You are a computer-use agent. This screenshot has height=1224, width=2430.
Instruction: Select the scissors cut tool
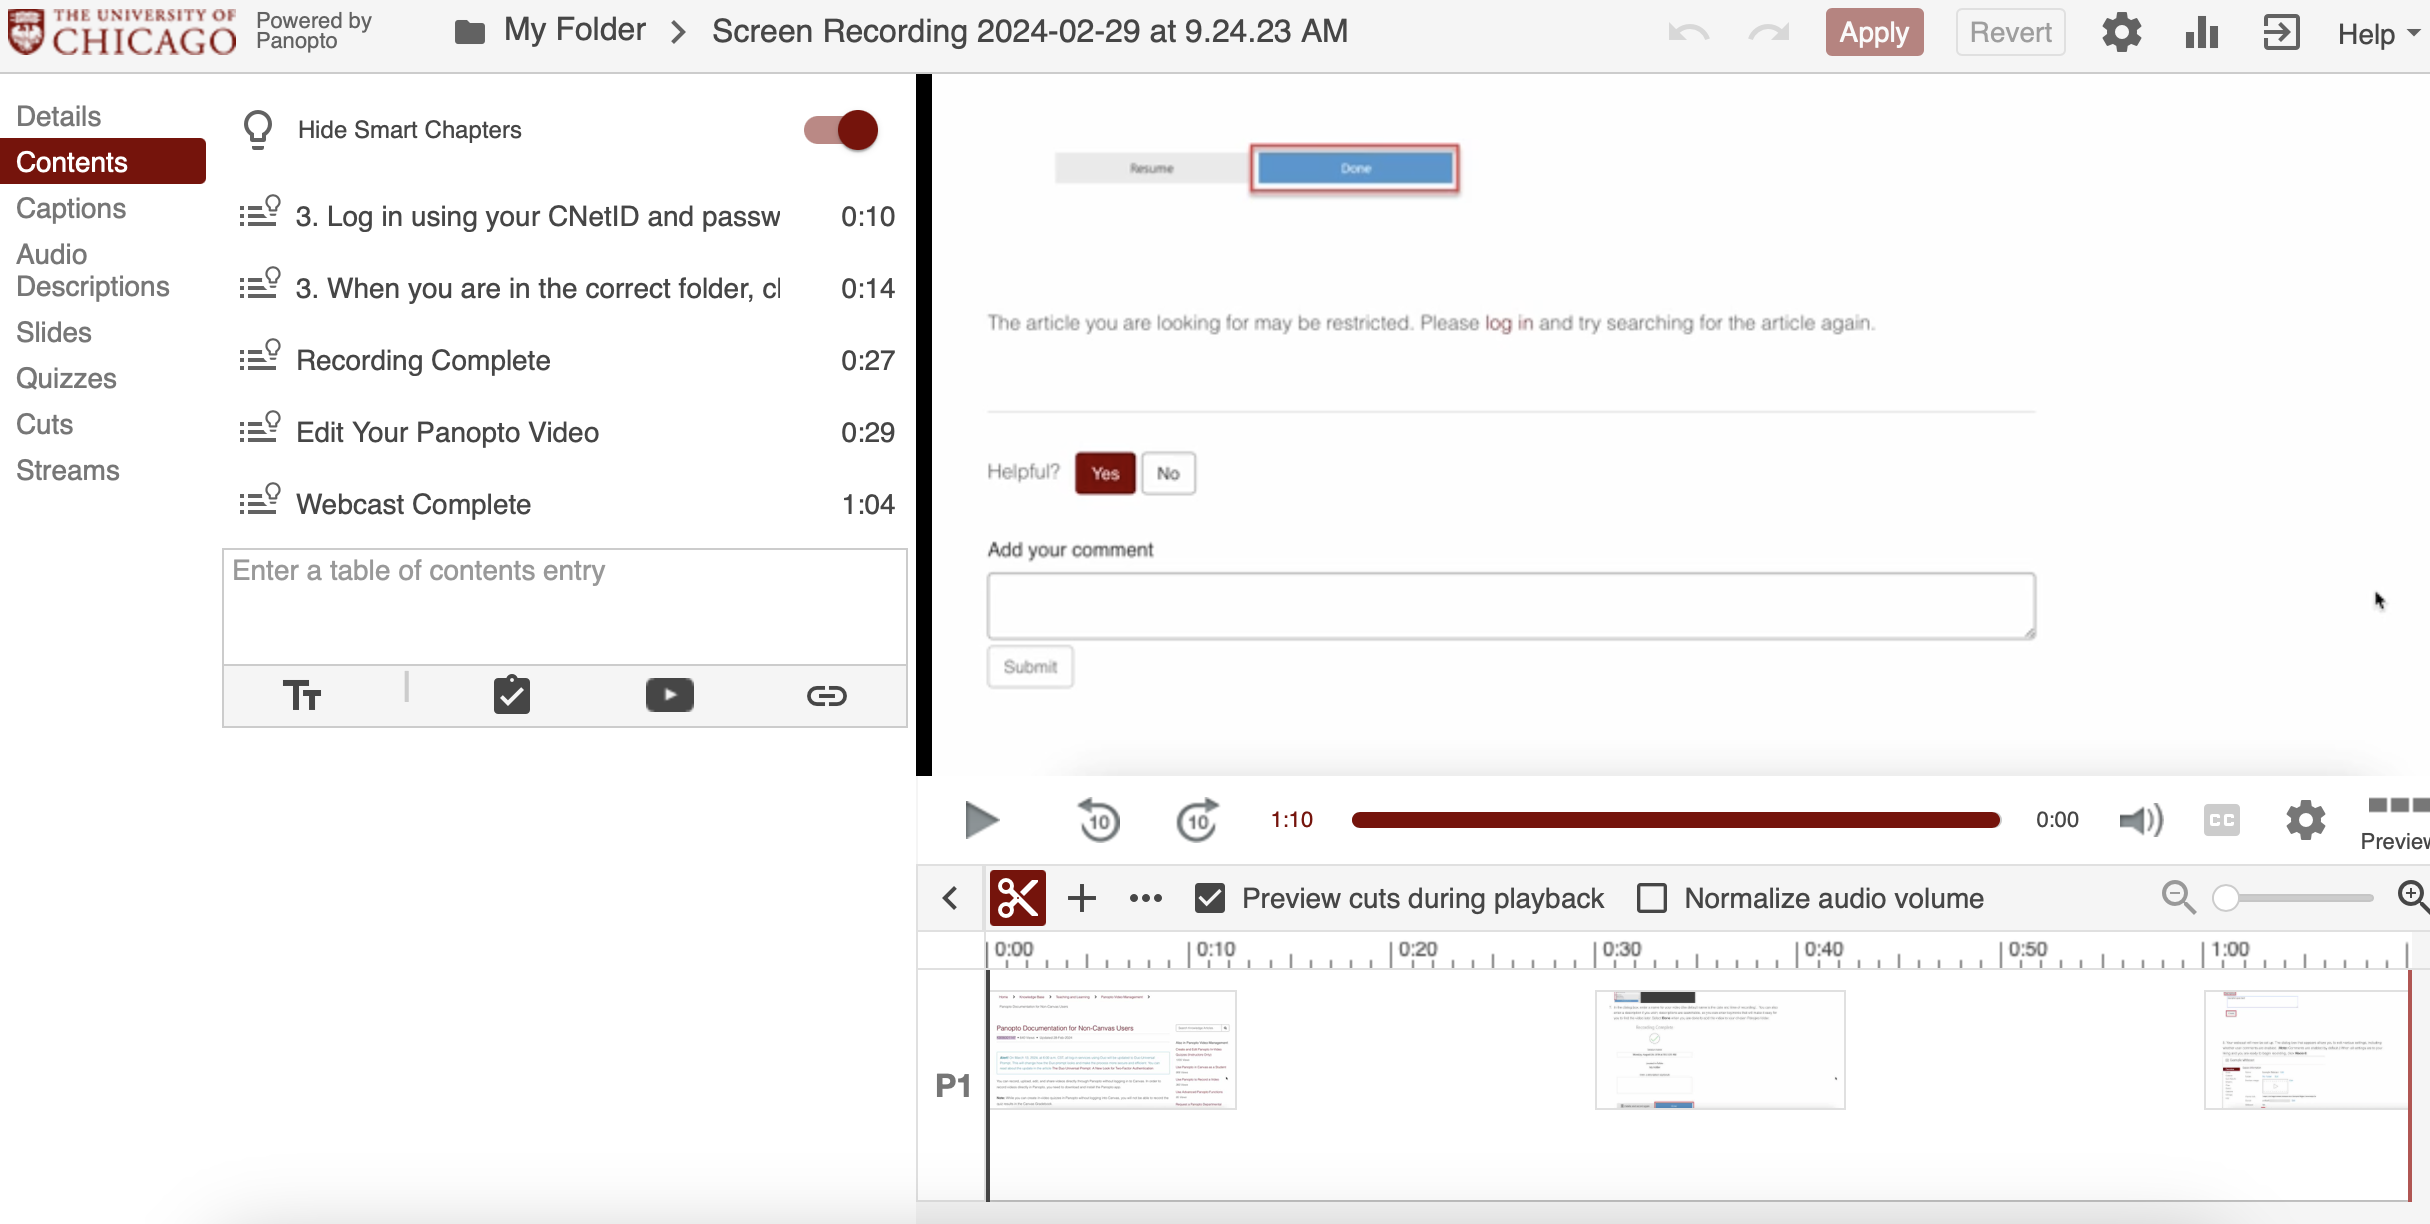pos(1017,897)
